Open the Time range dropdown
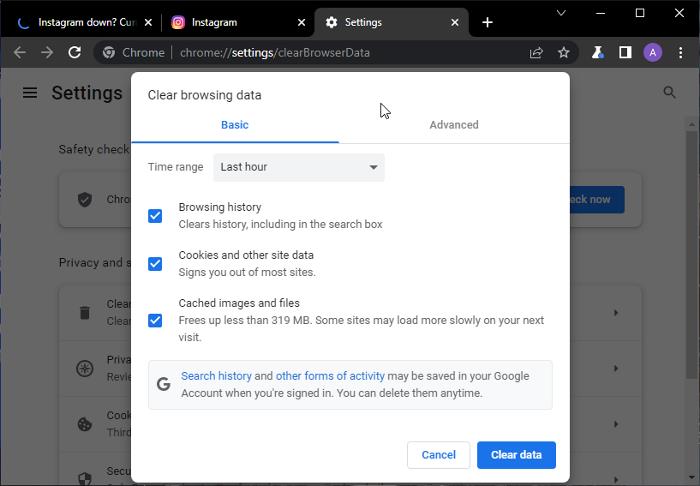 pos(299,167)
